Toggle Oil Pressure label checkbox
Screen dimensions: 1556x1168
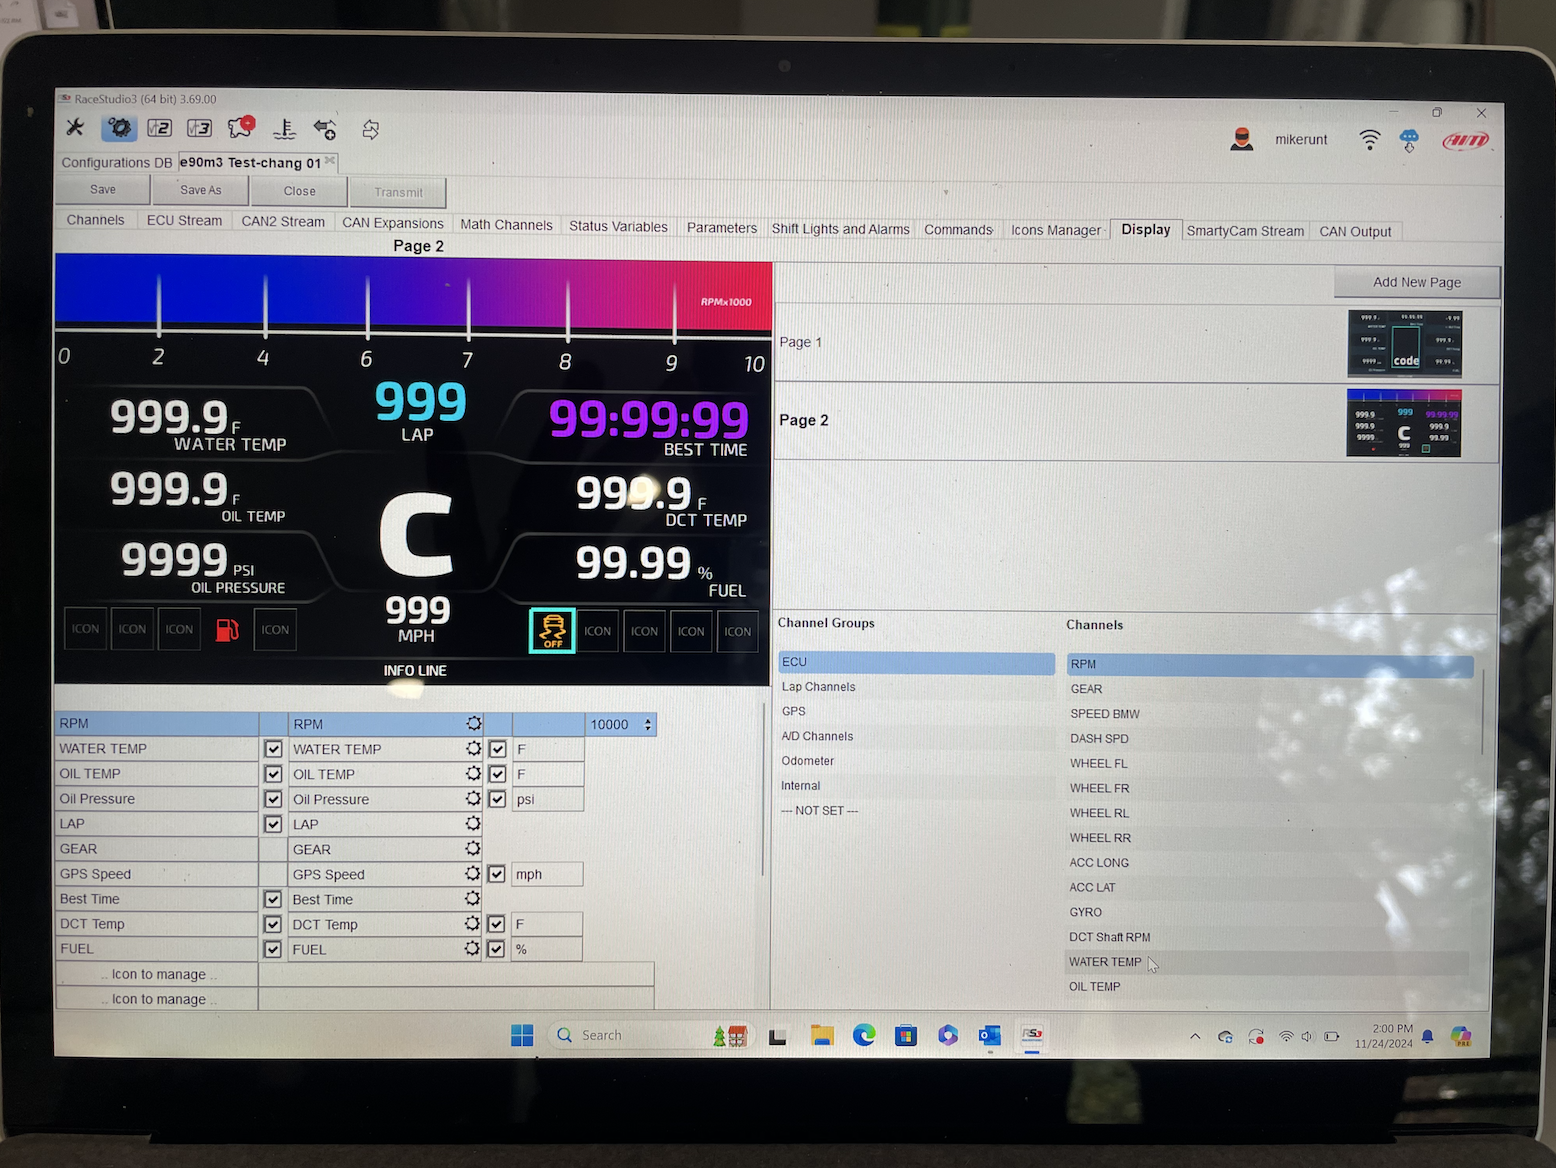[x=273, y=798]
